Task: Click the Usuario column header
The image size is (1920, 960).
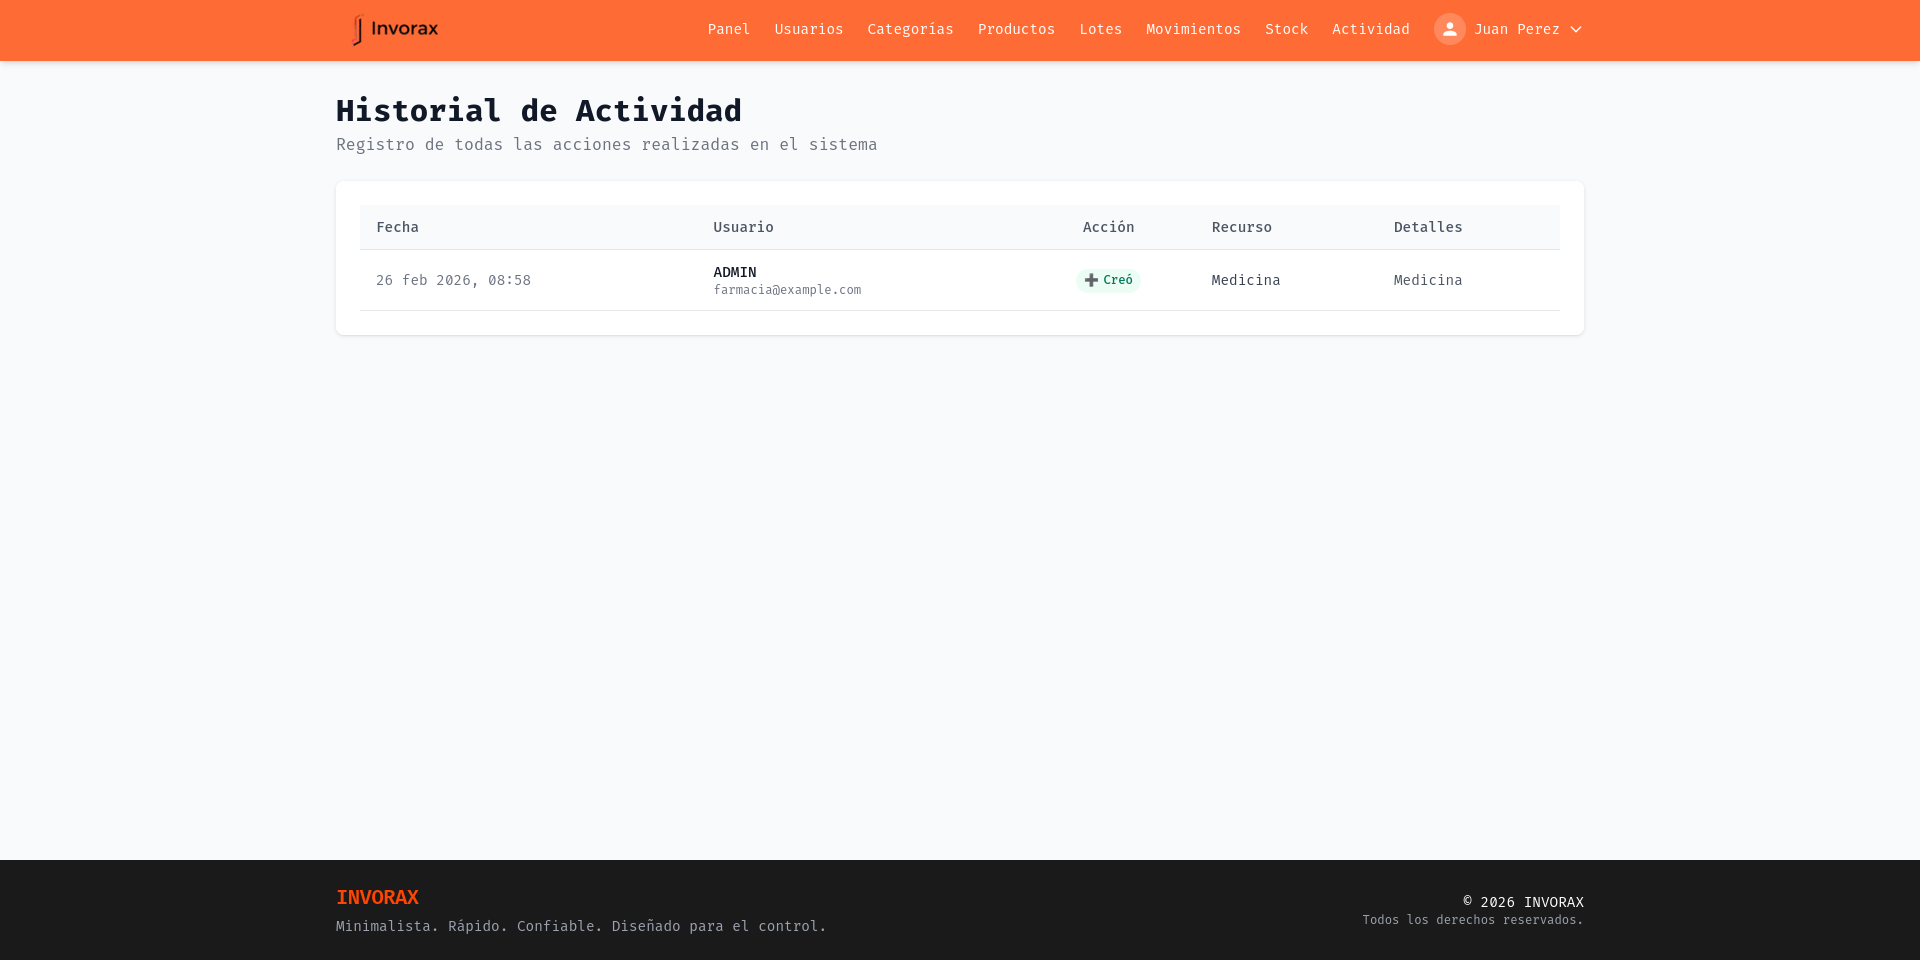Action: 743,227
